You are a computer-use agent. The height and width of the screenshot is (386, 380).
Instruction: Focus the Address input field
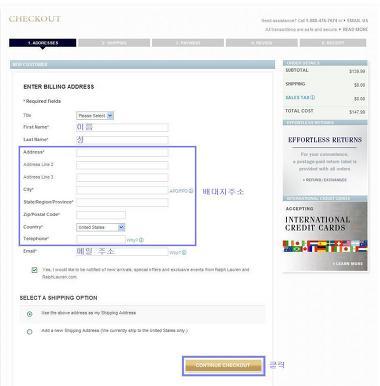[122, 153]
